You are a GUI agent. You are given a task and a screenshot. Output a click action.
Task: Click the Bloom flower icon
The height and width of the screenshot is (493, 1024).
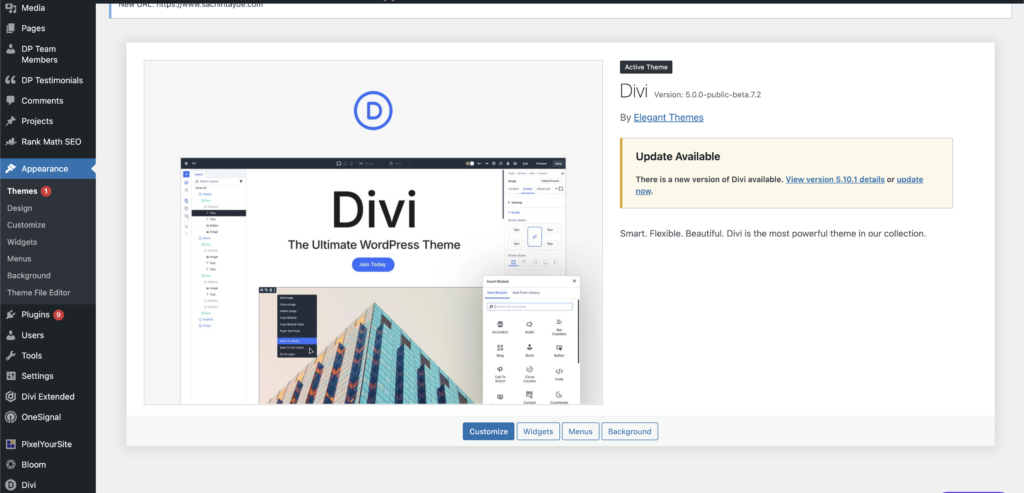10,465
